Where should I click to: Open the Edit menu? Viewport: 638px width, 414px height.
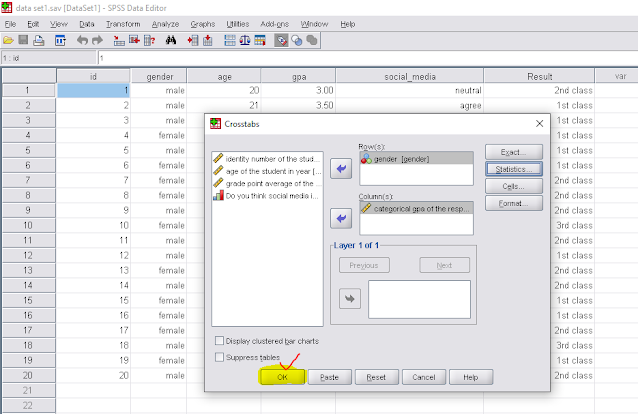coord(33,24)
